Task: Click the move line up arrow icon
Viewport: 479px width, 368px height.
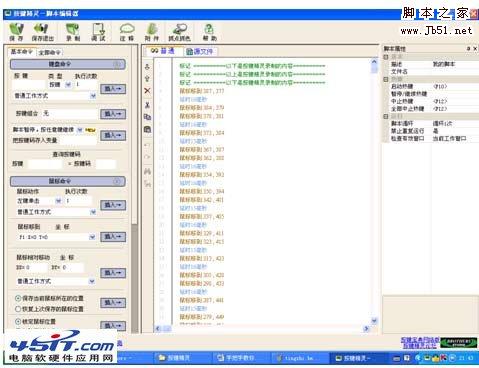Action: tap(147, 79)
